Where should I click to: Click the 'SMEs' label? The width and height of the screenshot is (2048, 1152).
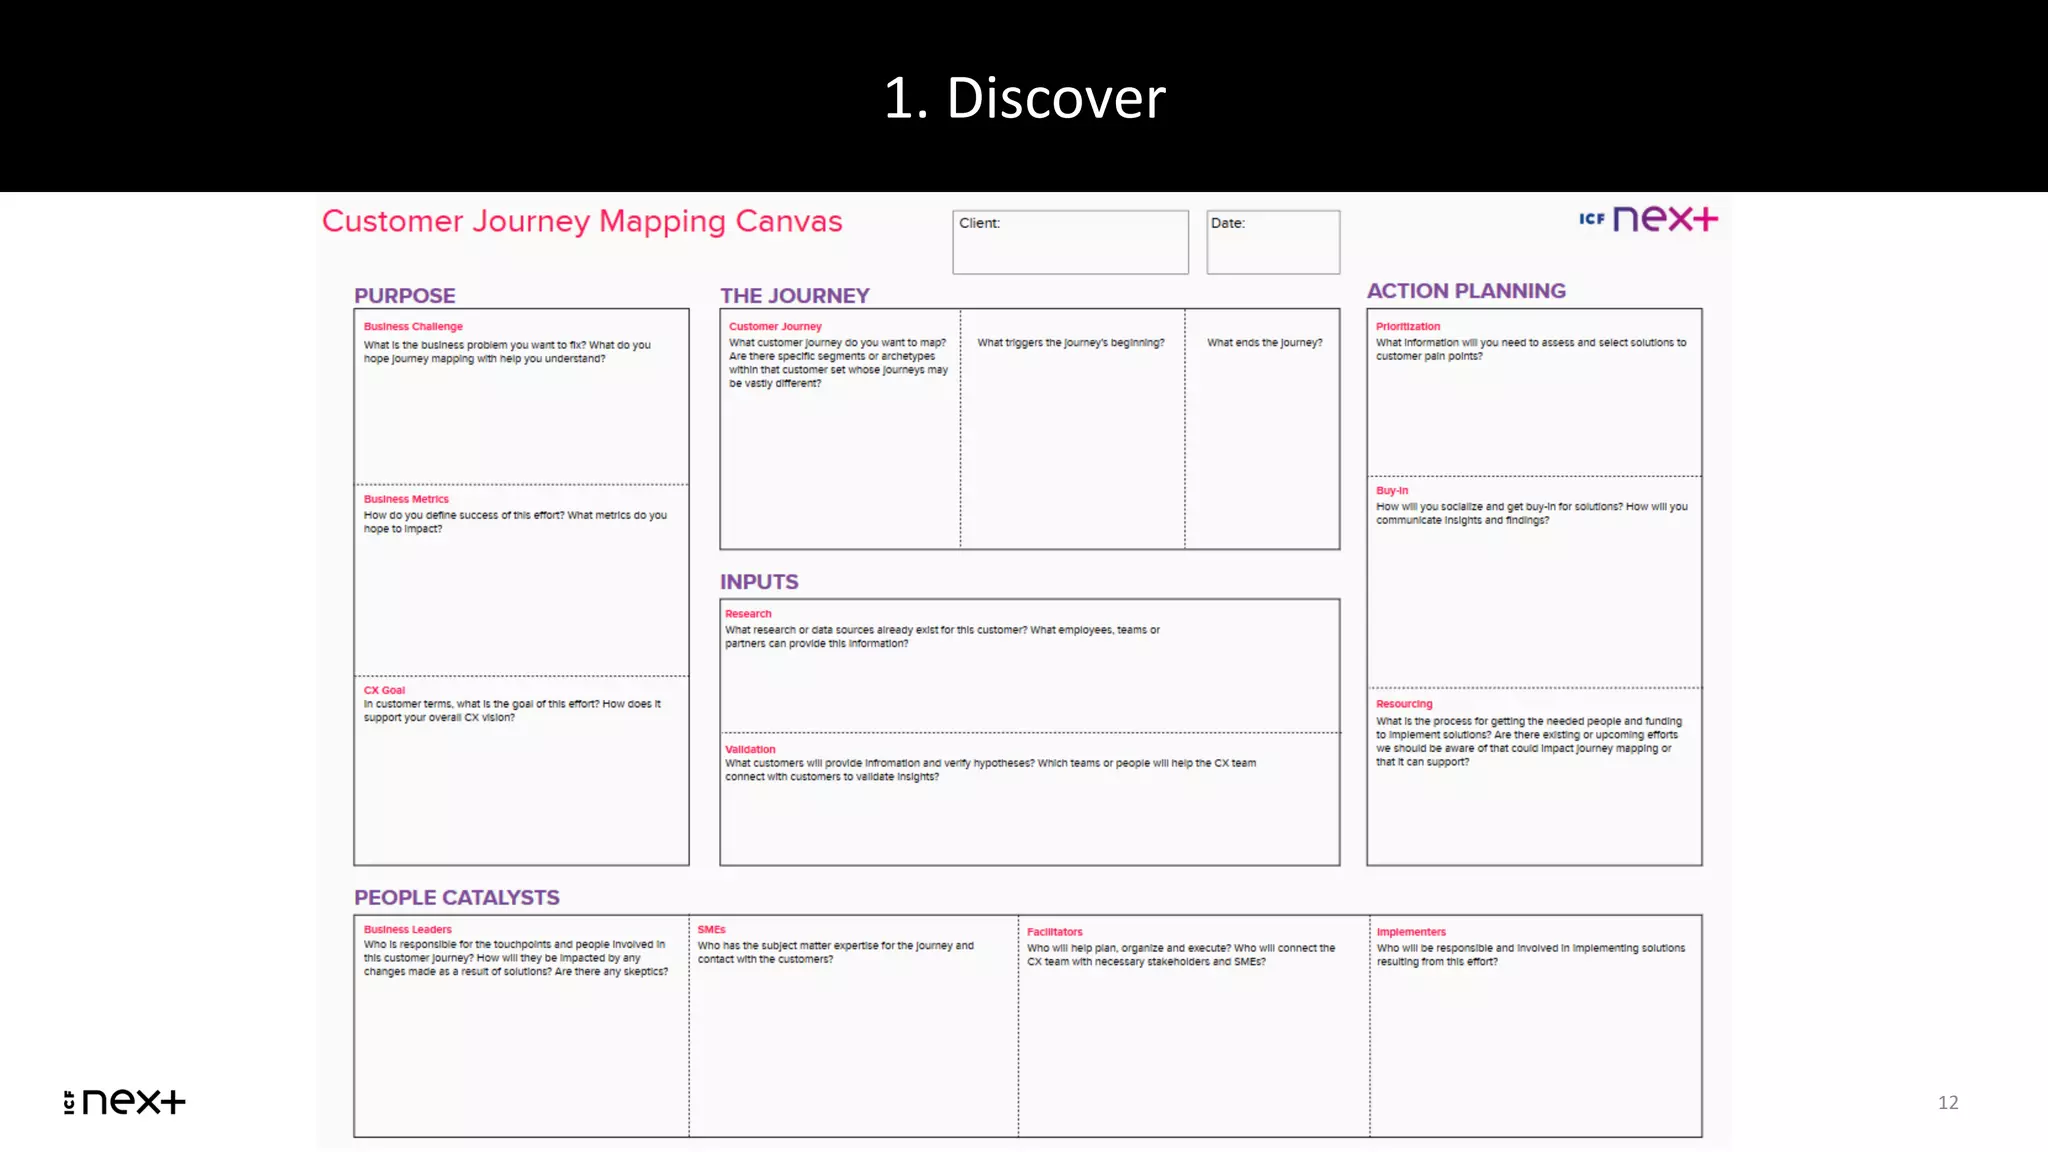pyautogui.click(x=711, y=930)
